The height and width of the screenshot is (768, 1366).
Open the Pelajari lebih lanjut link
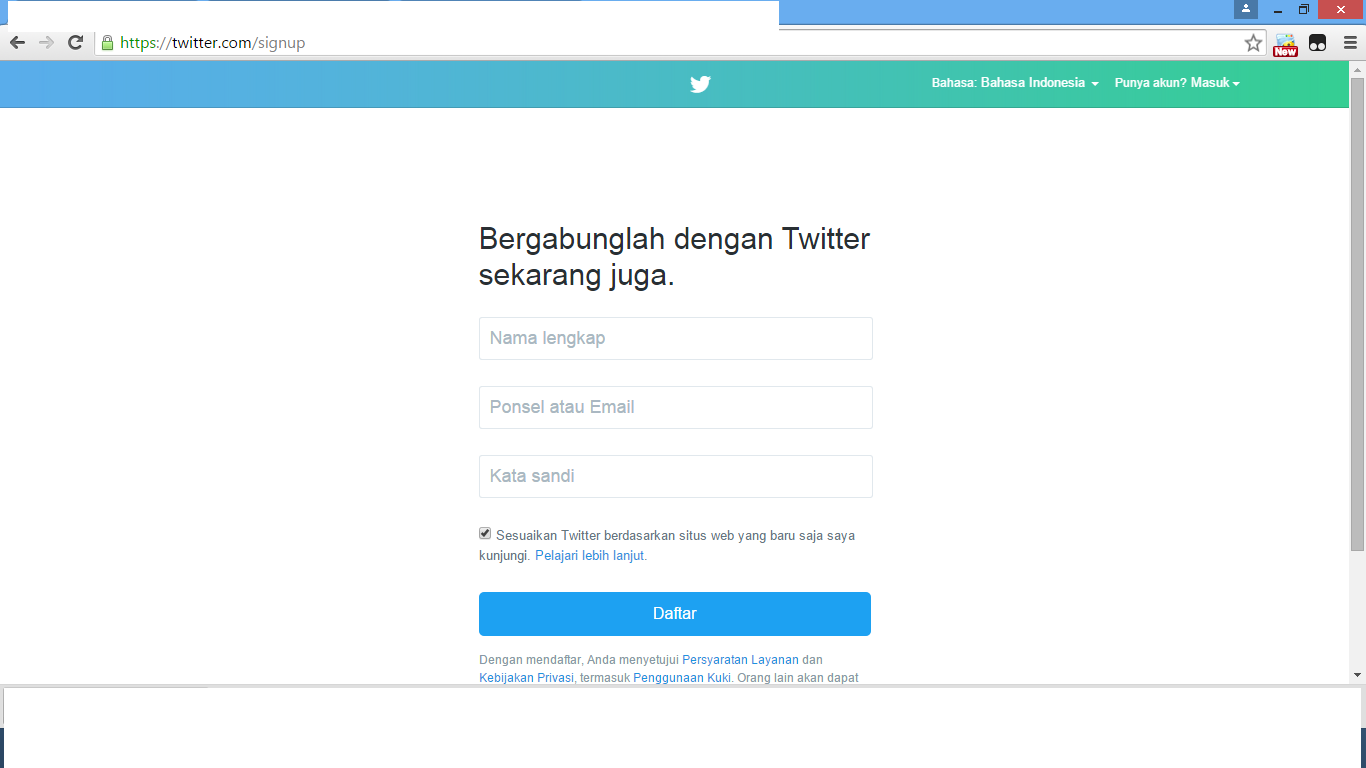click(591, 556)
